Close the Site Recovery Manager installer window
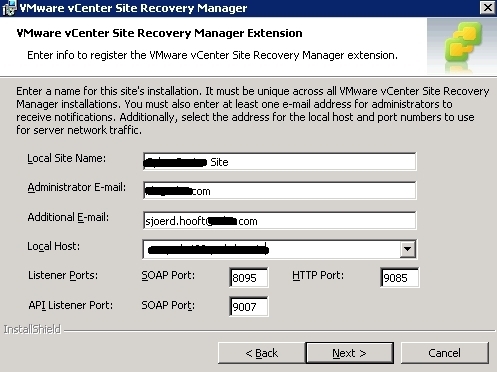 point(487,7)
